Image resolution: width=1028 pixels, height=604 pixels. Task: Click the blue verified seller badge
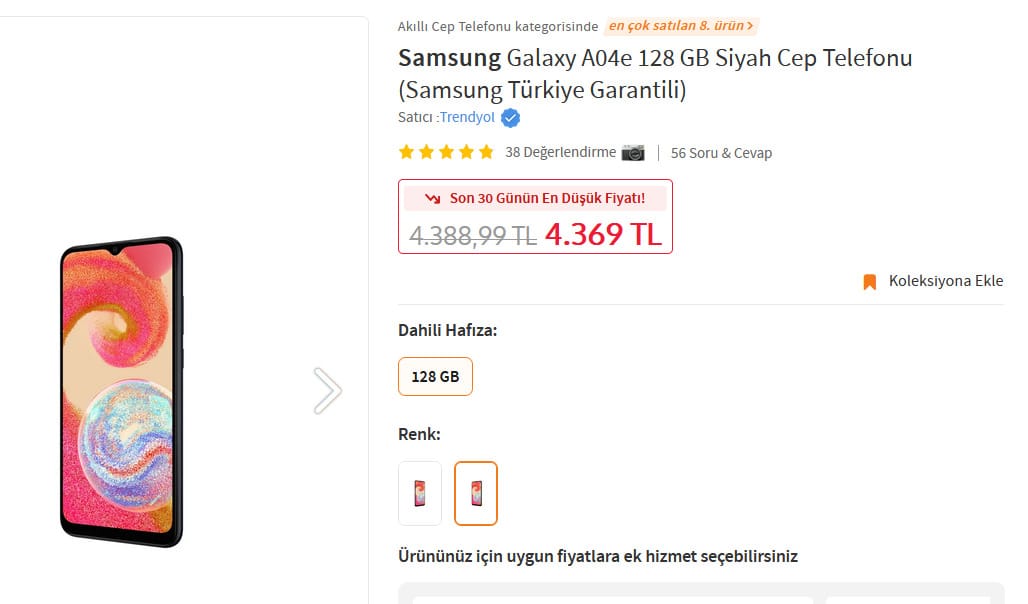510,118
